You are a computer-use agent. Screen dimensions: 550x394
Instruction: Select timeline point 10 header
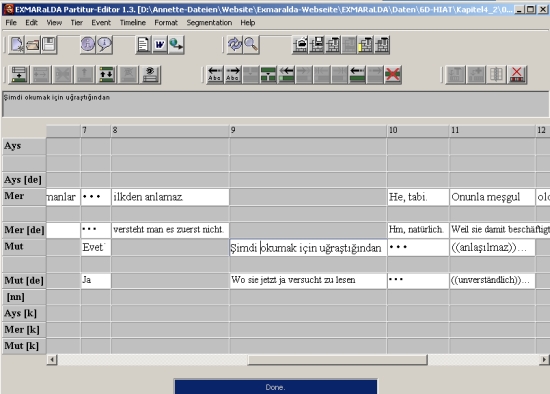(x=418, y=131)
